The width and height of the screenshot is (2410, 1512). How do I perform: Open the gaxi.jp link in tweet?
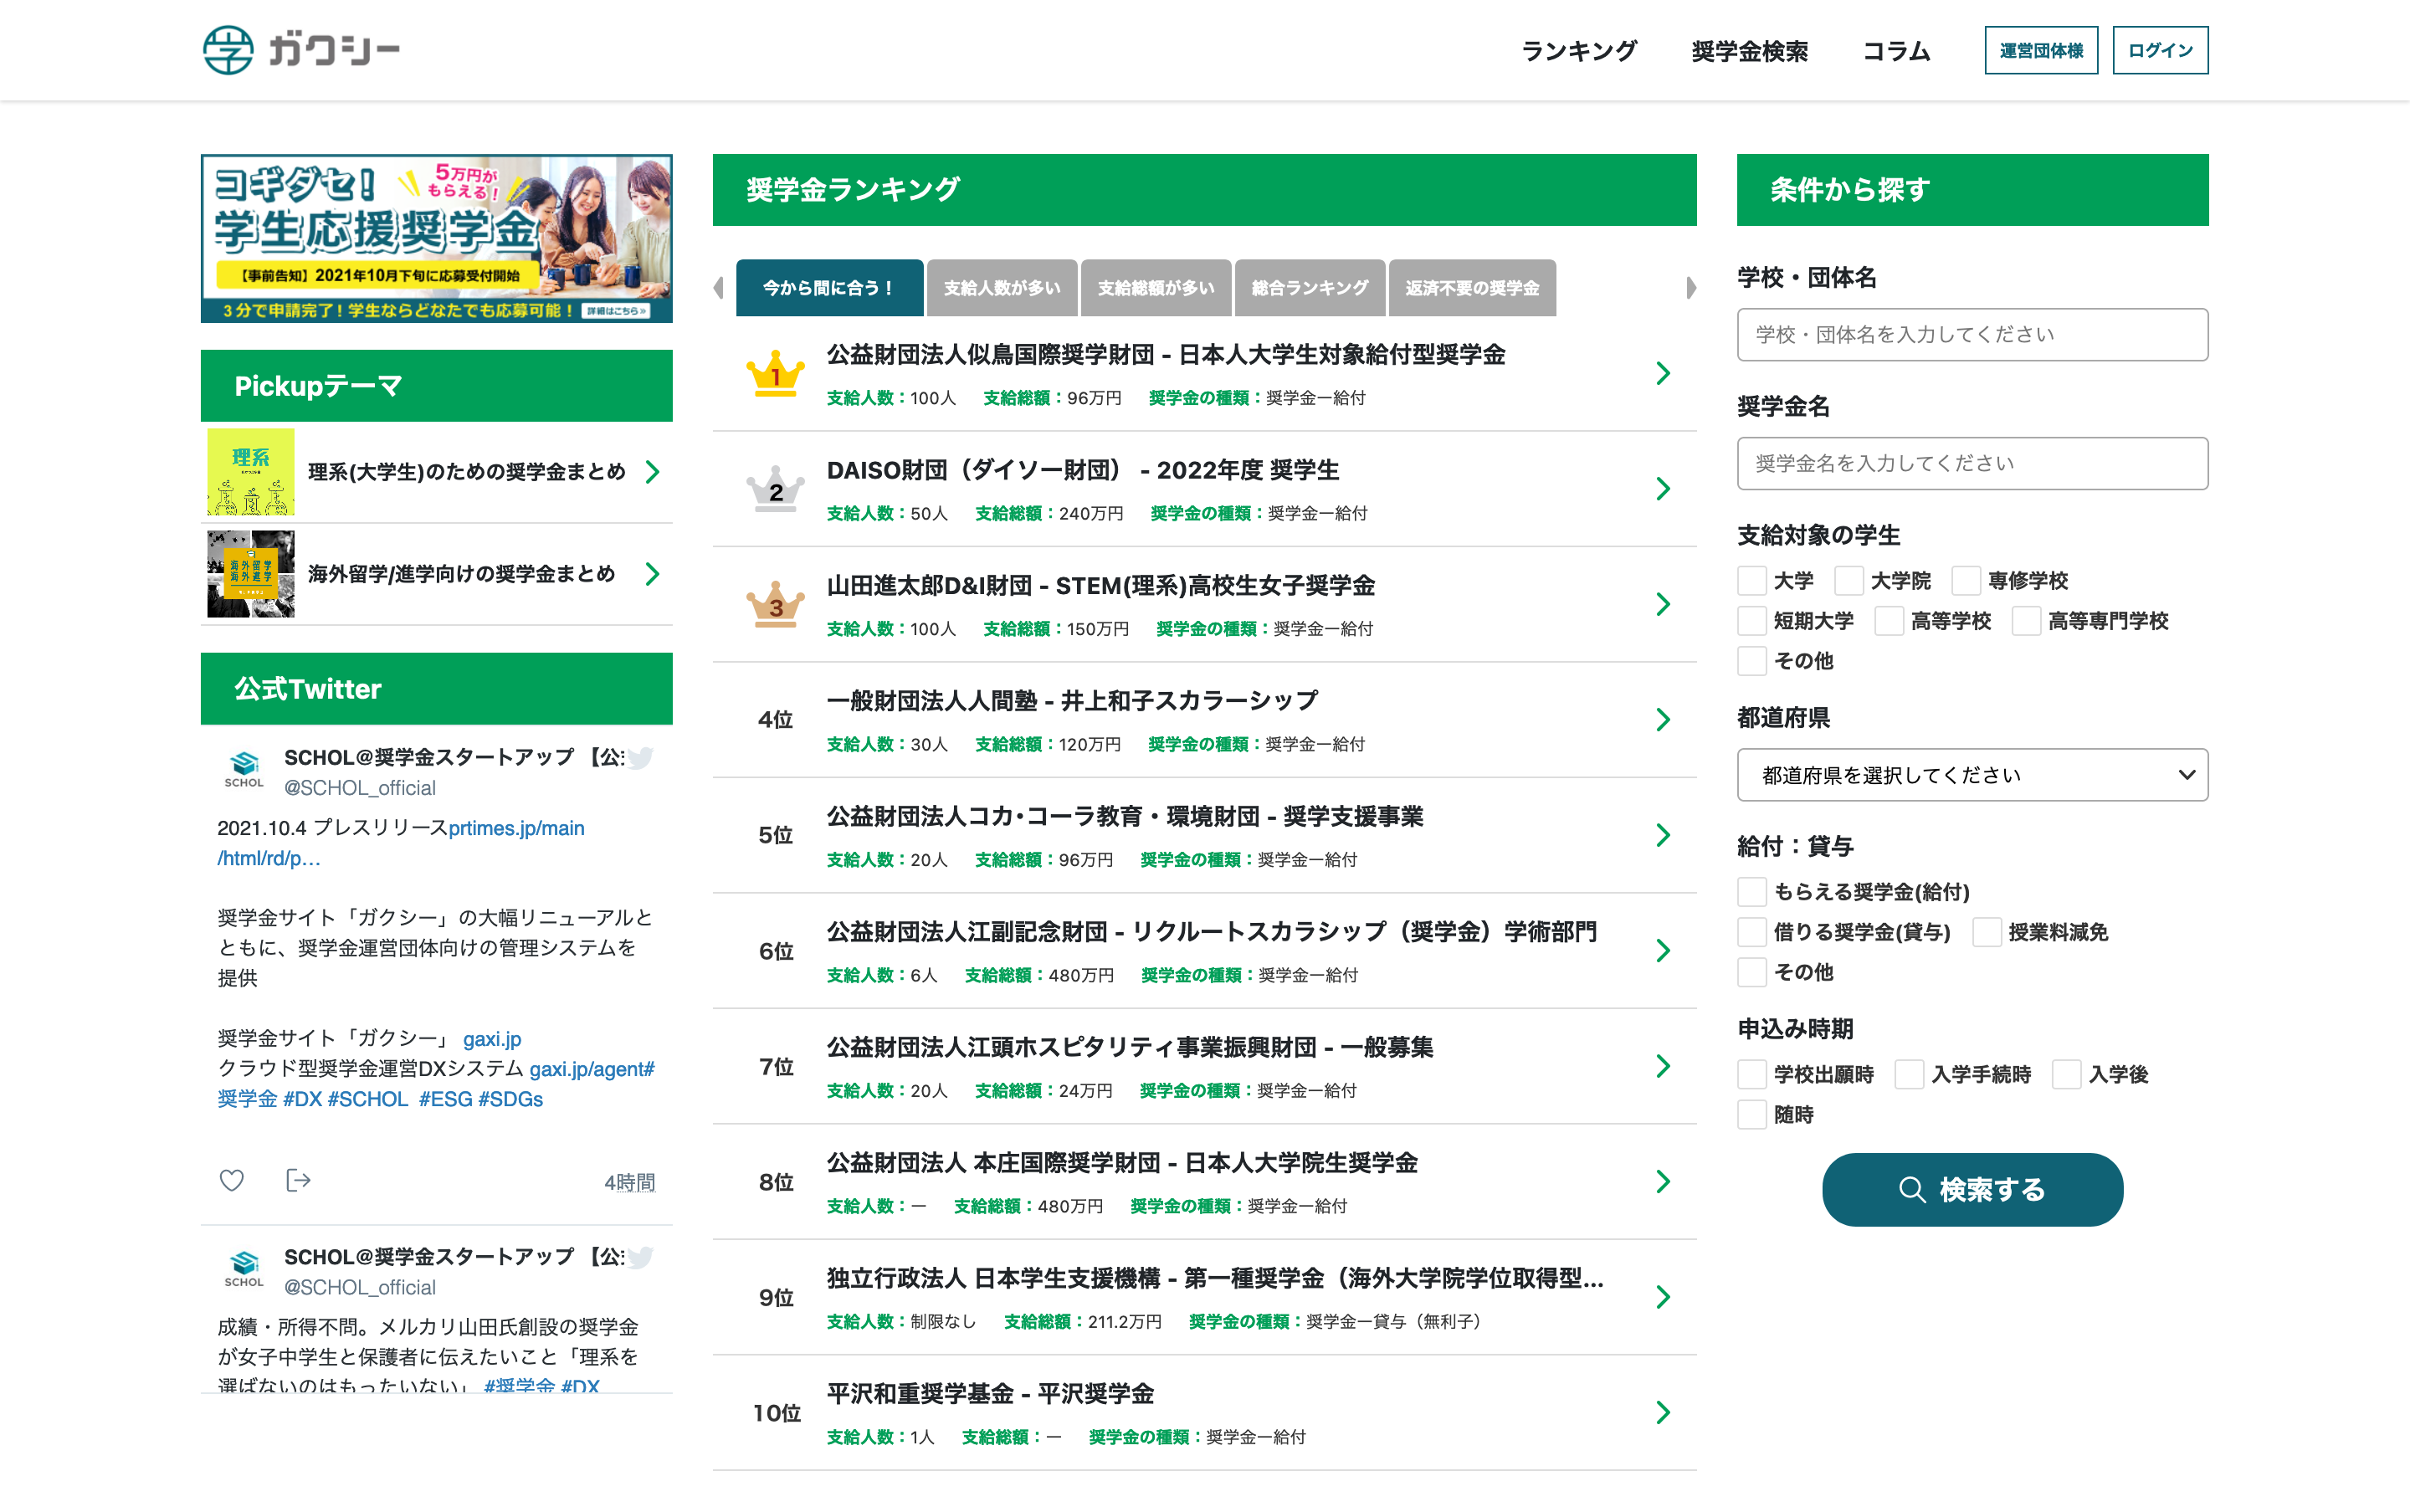[492, 1039]
